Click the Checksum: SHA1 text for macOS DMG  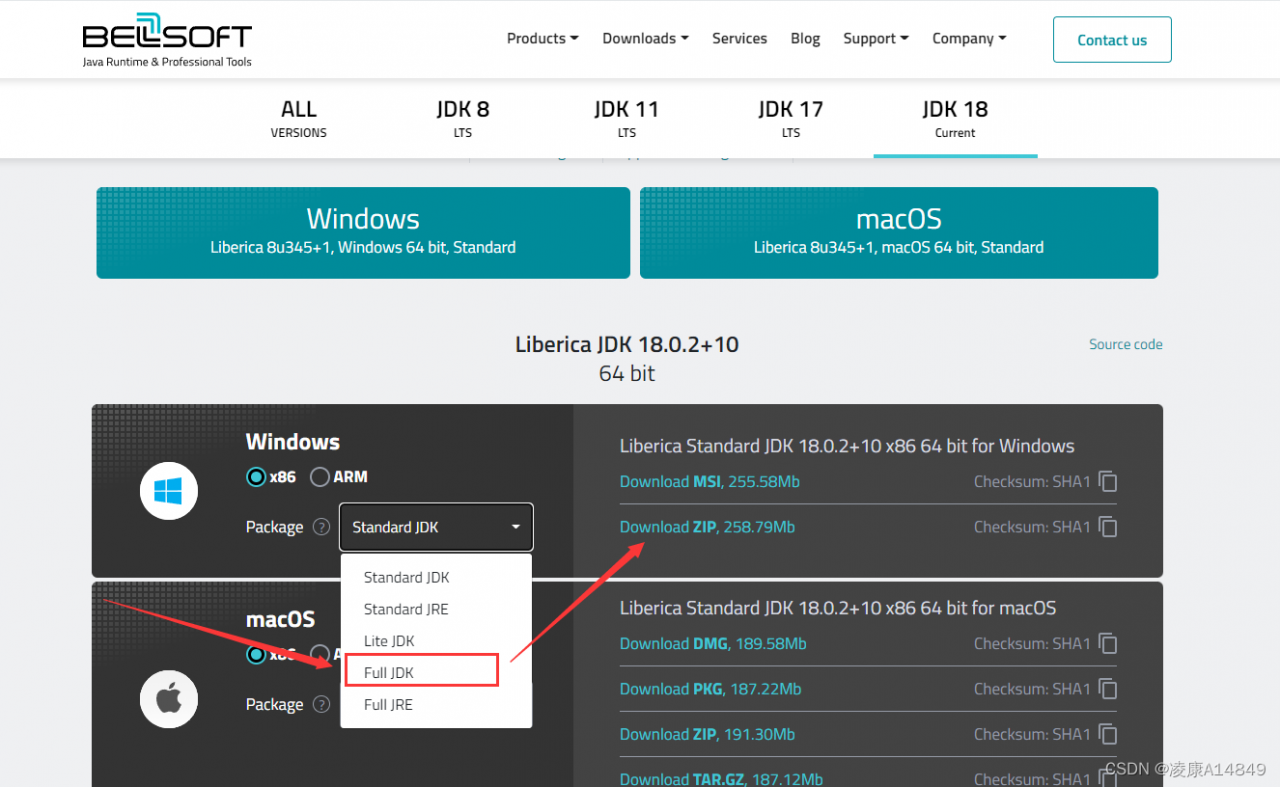1032,644
